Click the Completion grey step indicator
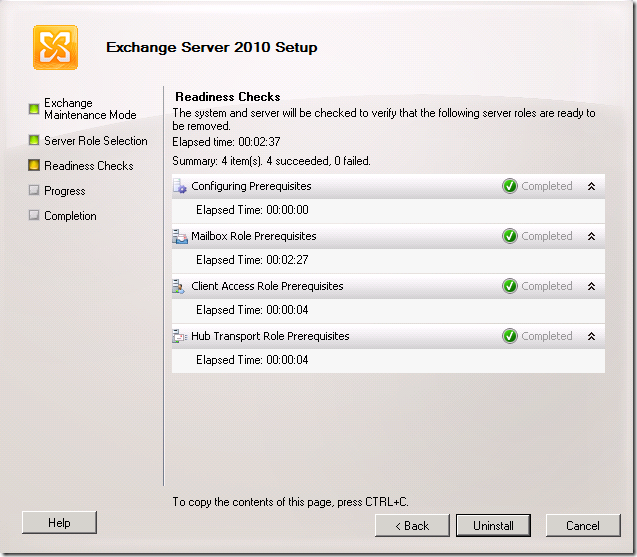This screenshot has width=637, height=557. [x=34, y=215]
